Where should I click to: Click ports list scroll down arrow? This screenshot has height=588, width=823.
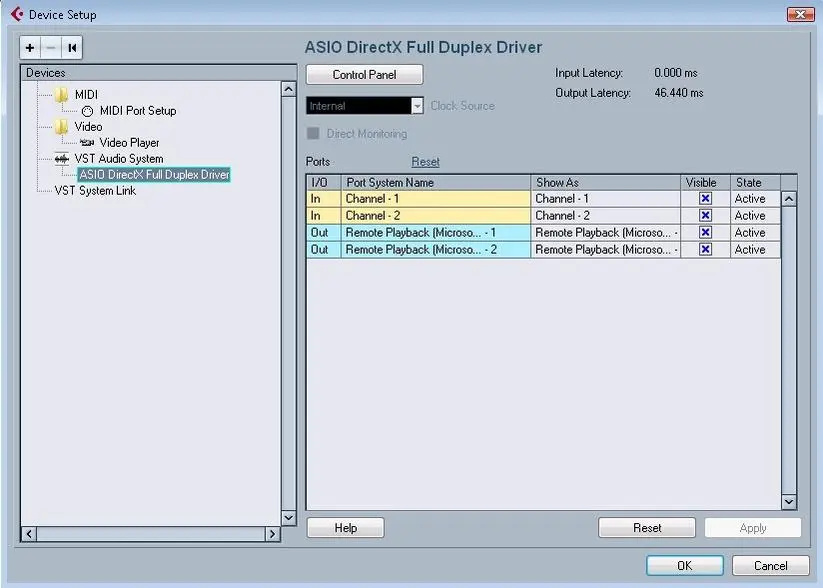click(x=788, y=502)
